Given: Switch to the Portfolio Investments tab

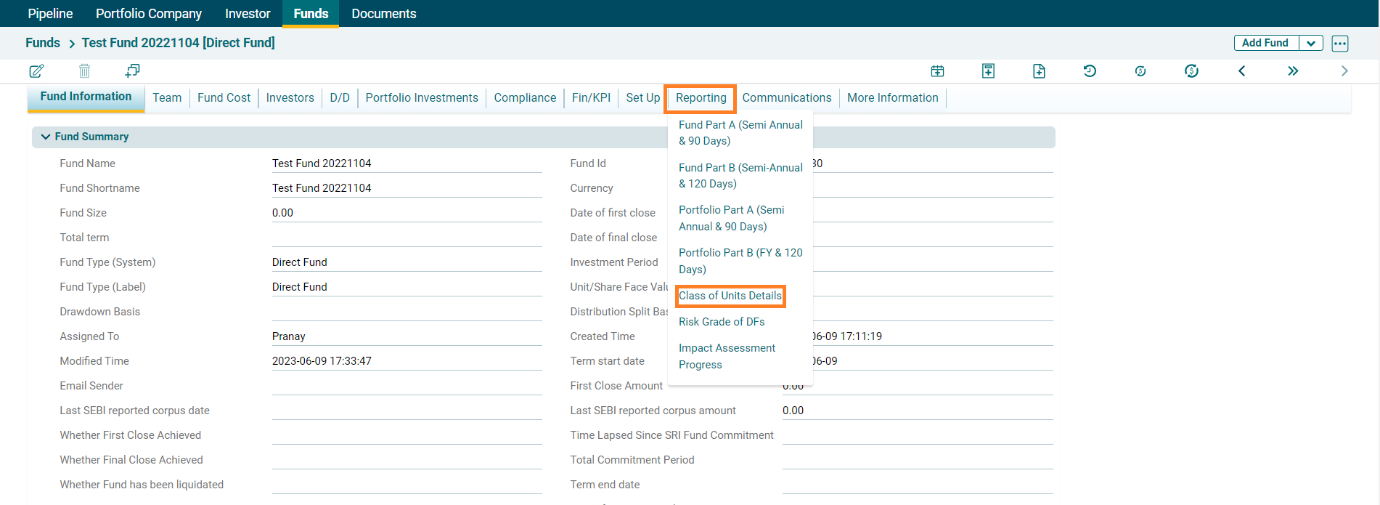Looking at the screenshot, I should pyautogui.click(x=422, y=98).
